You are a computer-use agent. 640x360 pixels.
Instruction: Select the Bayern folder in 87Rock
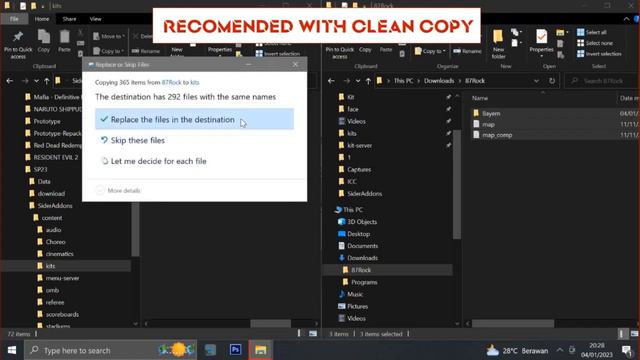point(491,113)
